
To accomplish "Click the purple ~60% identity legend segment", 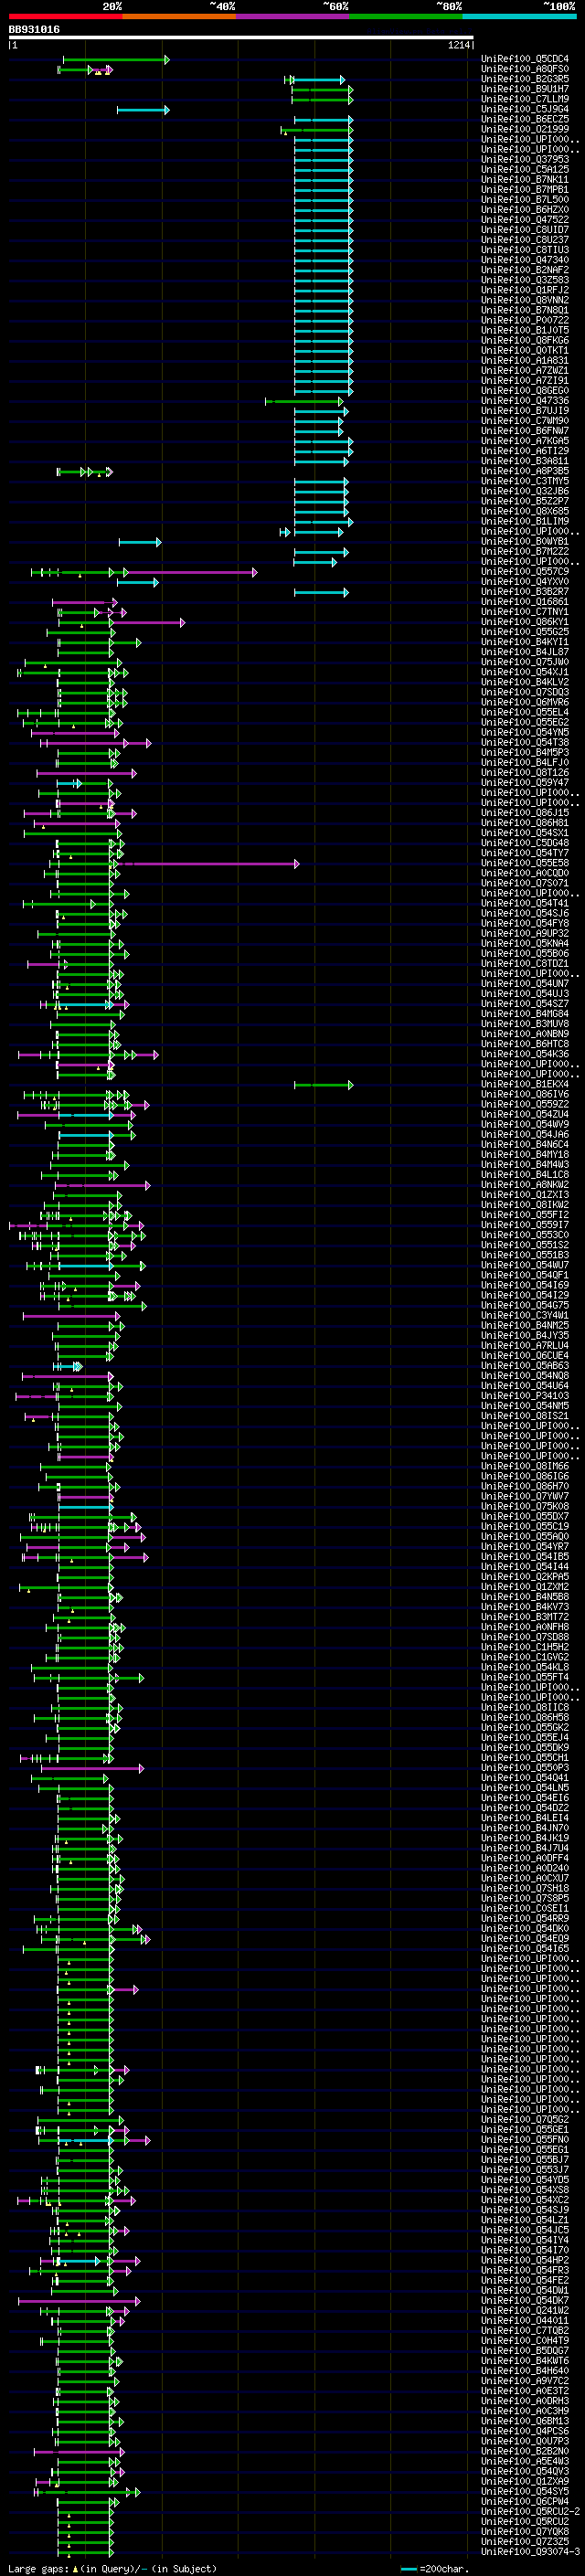I will click(x=292, y=16).
